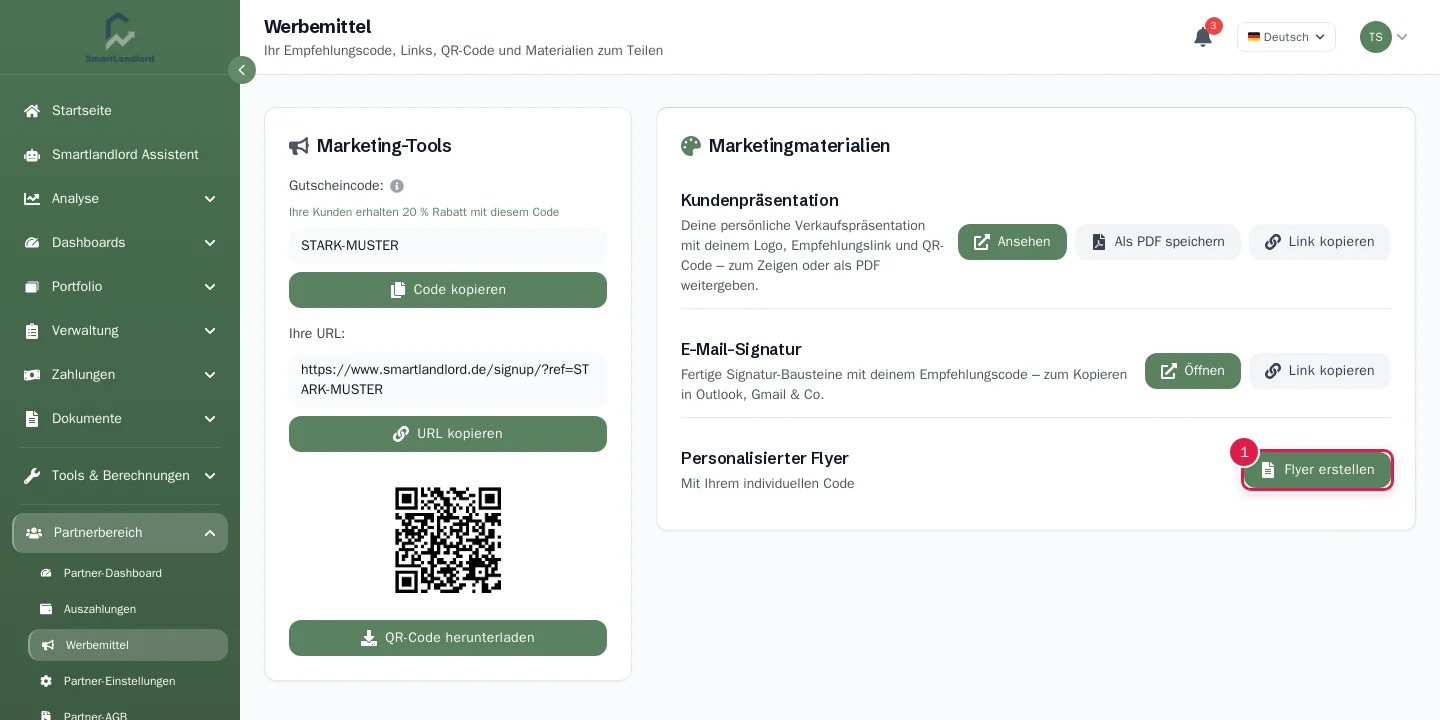This screenshot has width=1440, height=720.
Task: Expand the Zahlungen menu chevron
Action: pos(210,375)
